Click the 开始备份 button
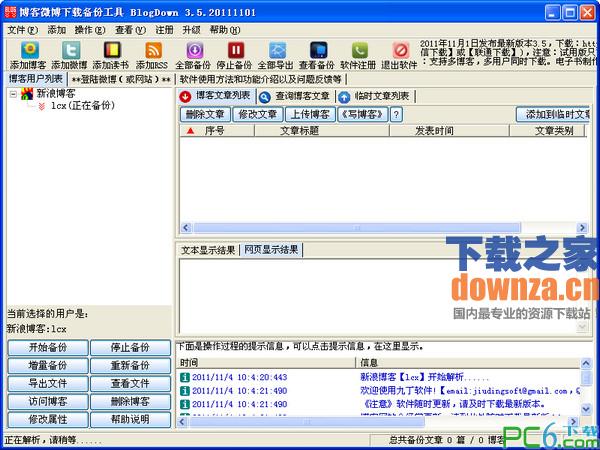Viewport: 600px width, 450px height. (48, 348)
